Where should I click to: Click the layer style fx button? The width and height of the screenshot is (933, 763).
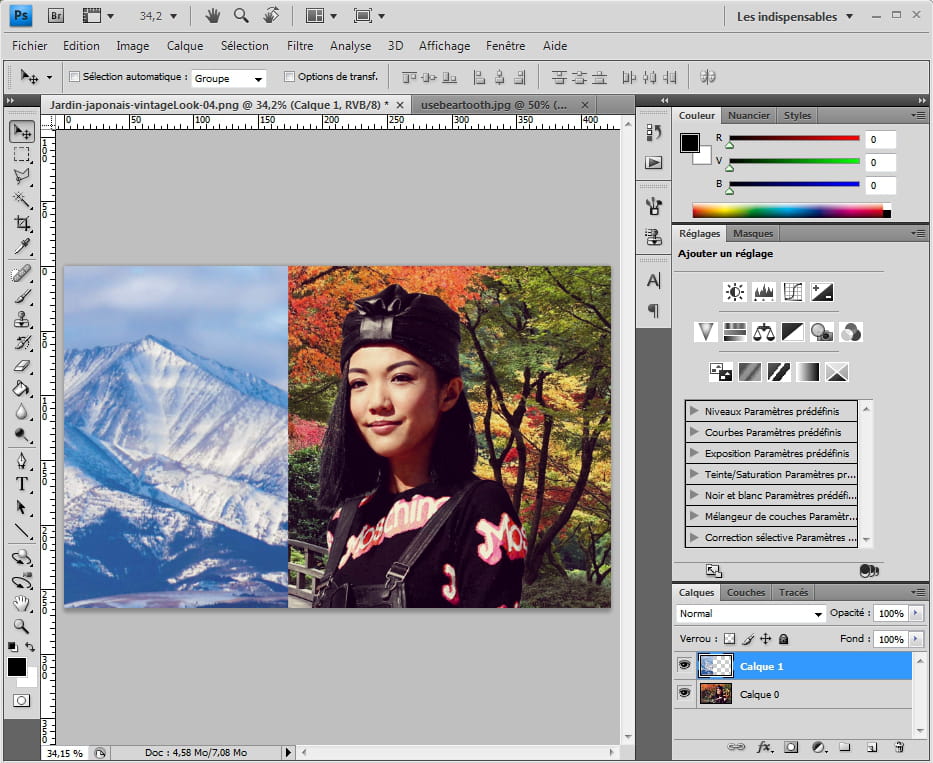(764, 748)
